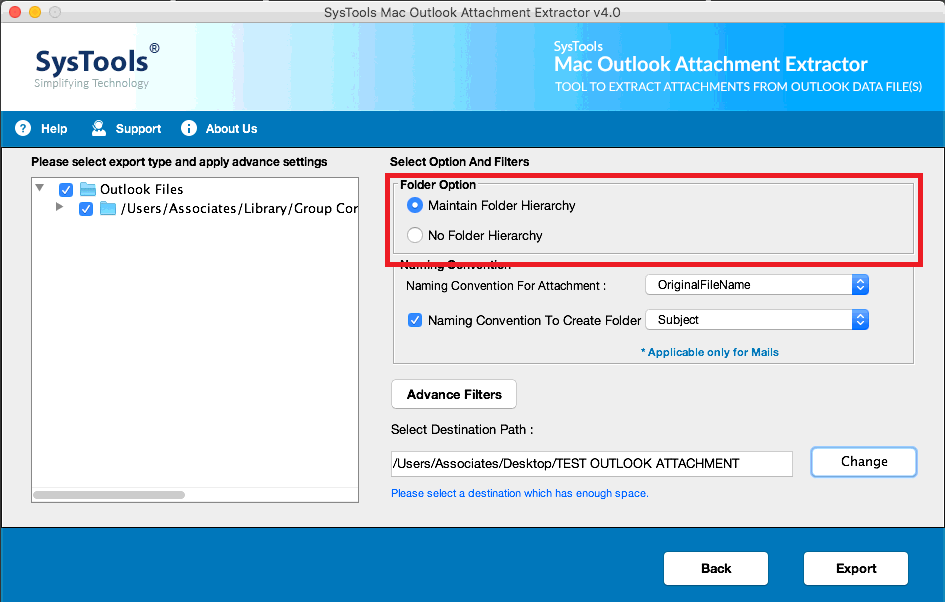
Task: Click 'Naming Convention For Attachment :' label
Action: pyautogui.click(x=506, y=286)
